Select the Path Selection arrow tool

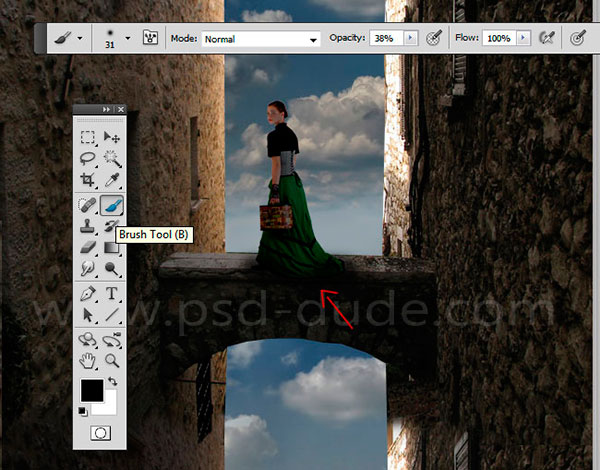(88, 315)
